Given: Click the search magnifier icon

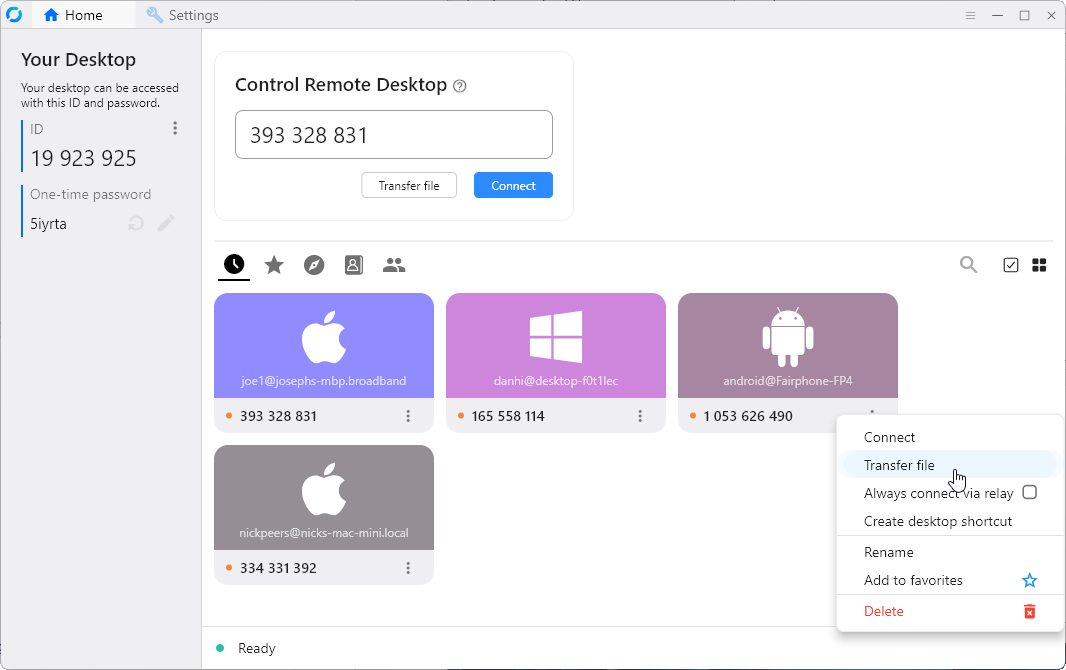Looking at the screenshot, I should pyautogui.click(x=968, y=265).
